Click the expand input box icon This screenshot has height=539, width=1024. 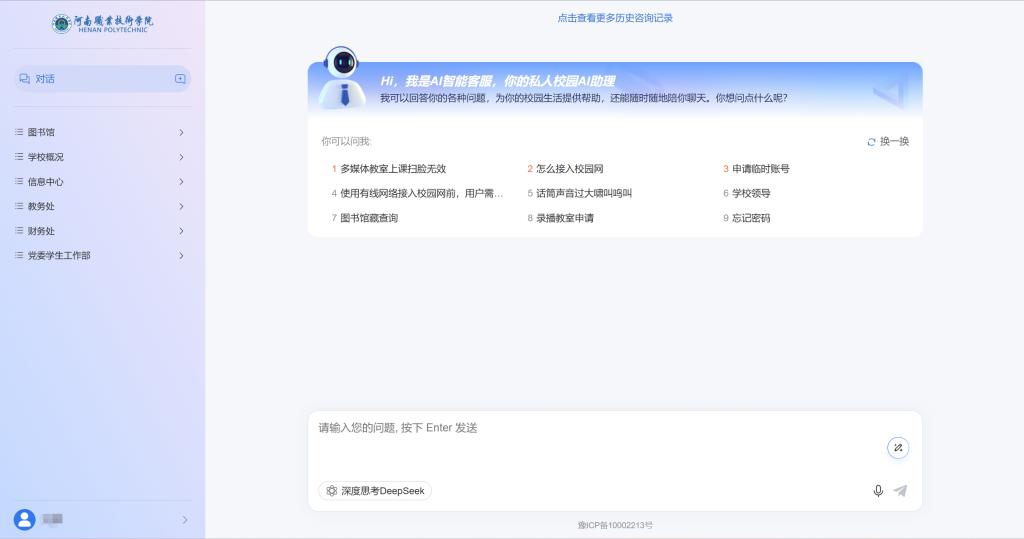point(898,448)
